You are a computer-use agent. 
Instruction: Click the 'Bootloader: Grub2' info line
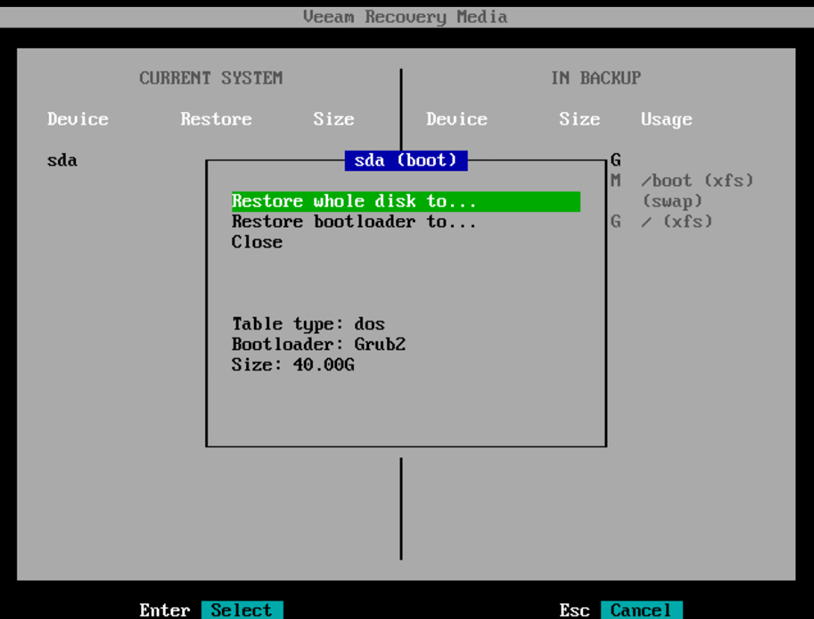point(318,344)
